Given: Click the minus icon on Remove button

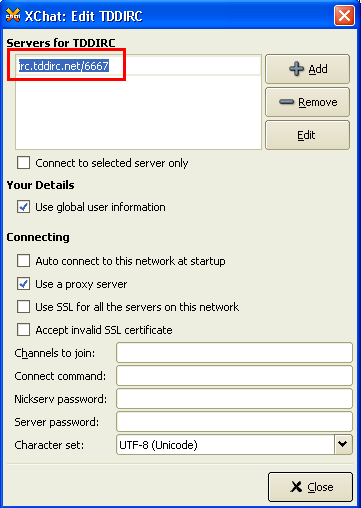Looking at the screenshot, I should 286,102.
